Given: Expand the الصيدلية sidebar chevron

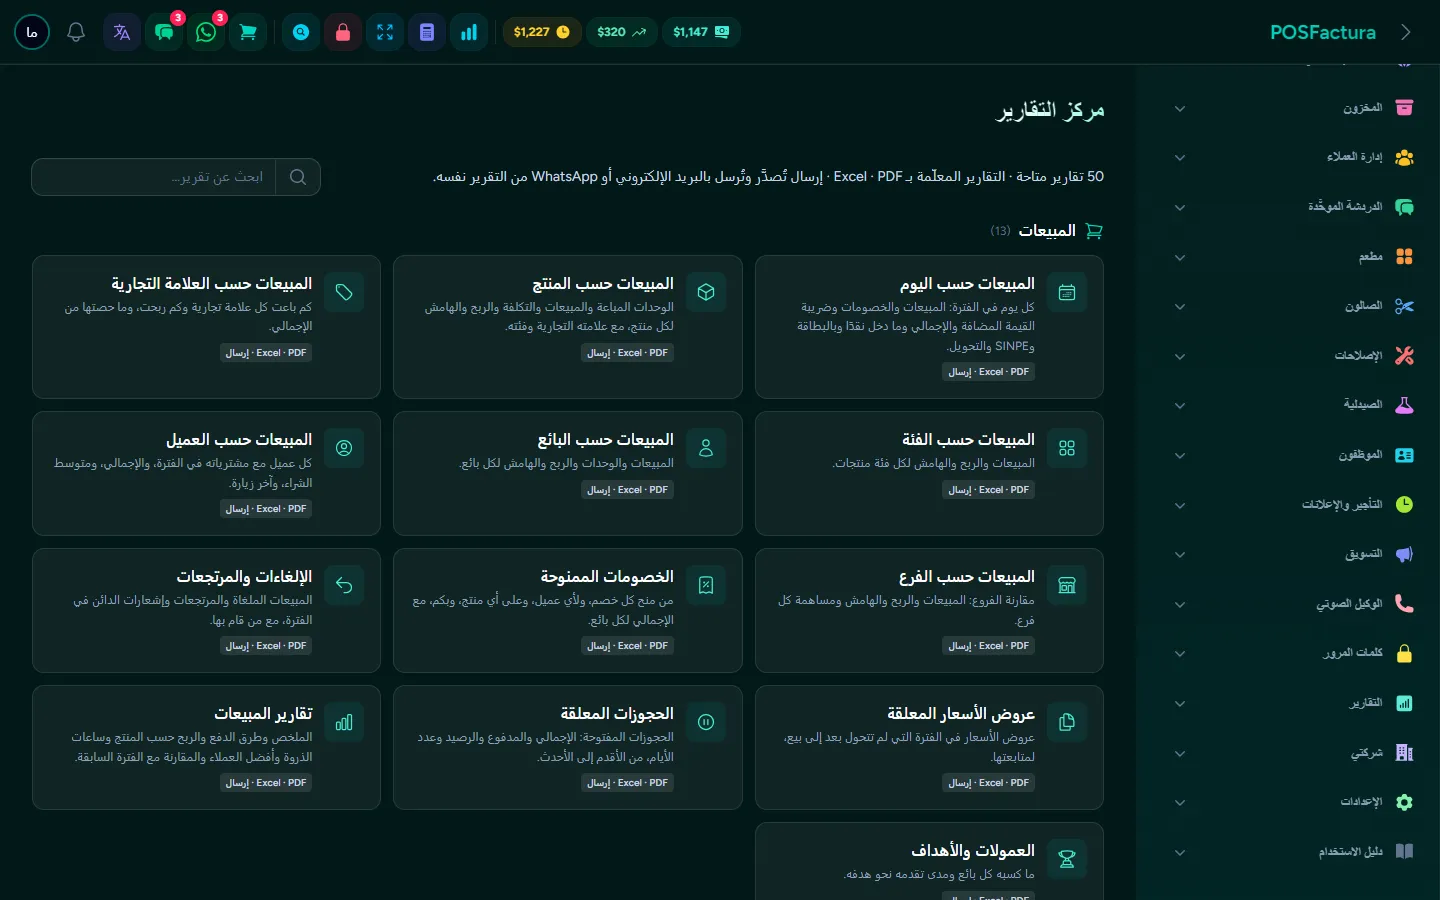Looking at the screenshot, I should [1180, 405].
